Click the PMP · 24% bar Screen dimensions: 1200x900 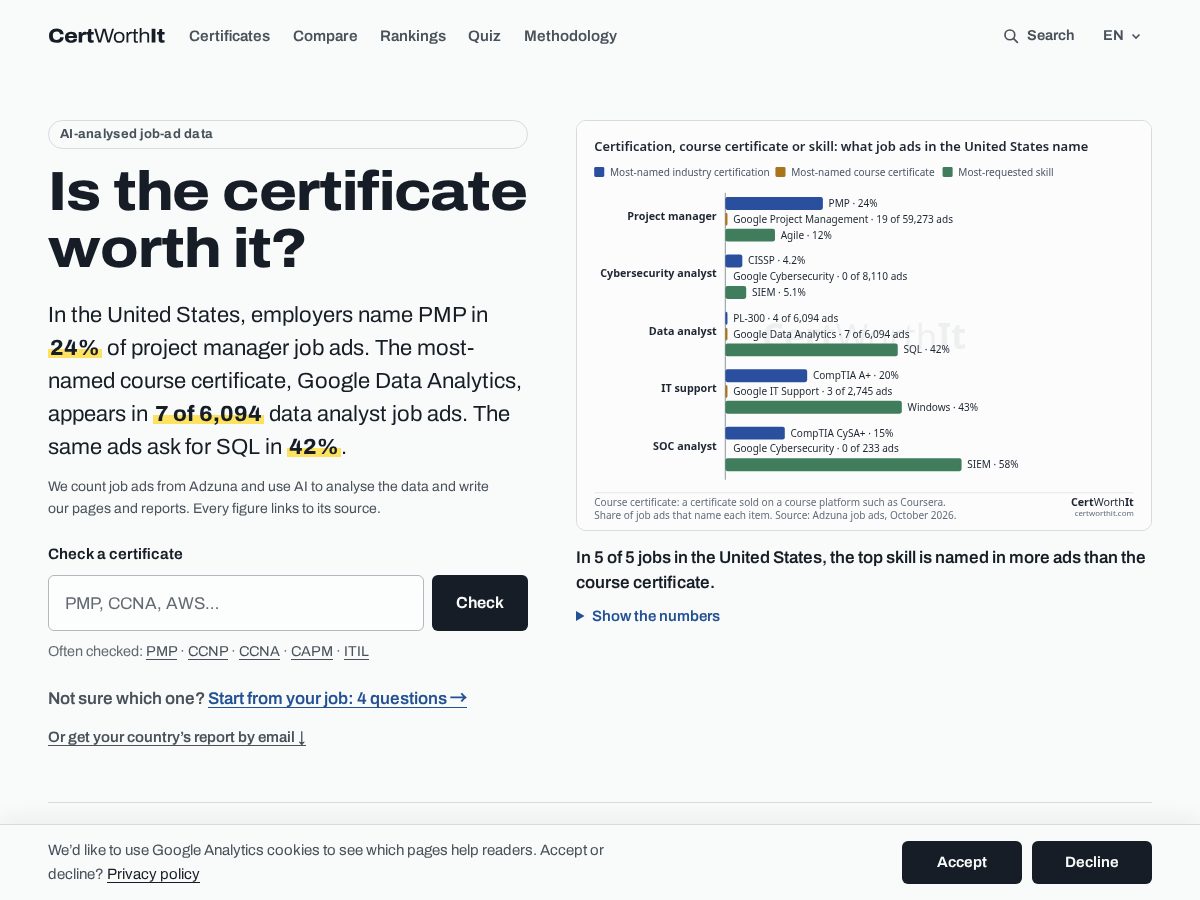coord(774,203)
